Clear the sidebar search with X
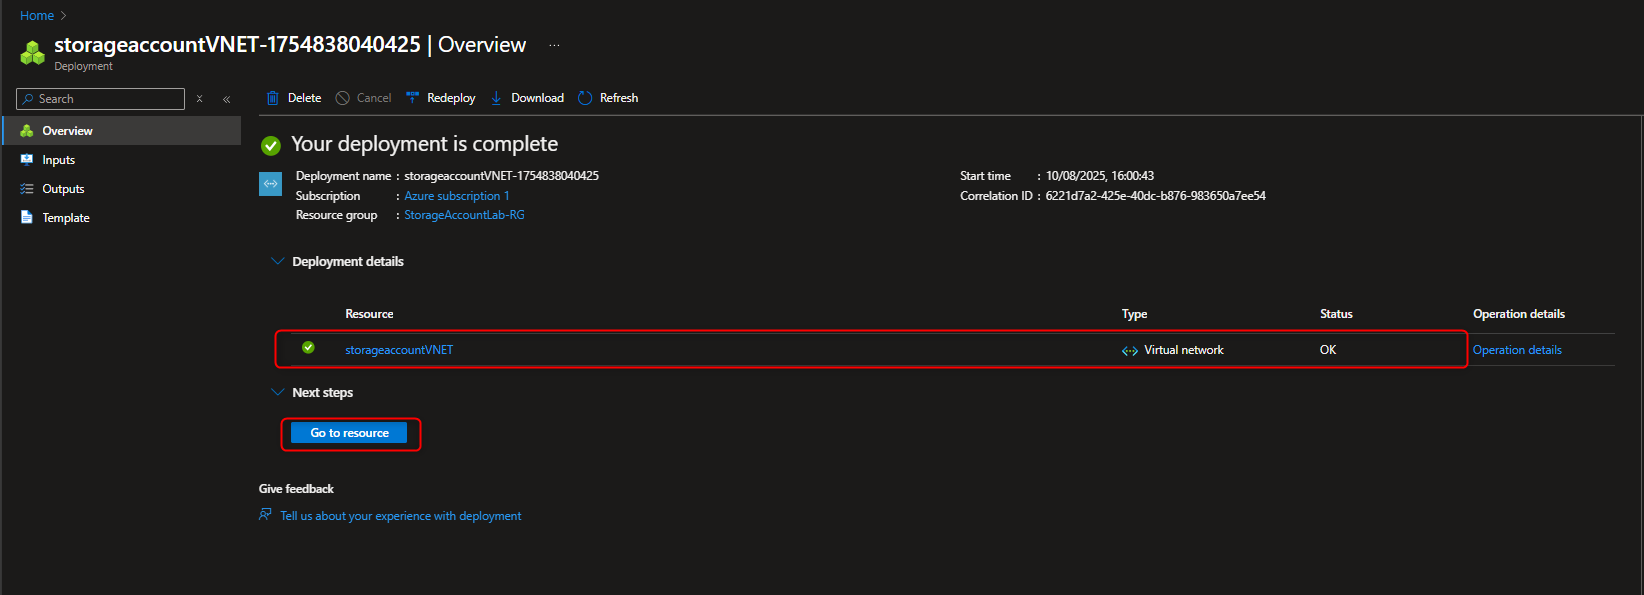Screen dimensions: 1644x595 [x=200, y=99]
